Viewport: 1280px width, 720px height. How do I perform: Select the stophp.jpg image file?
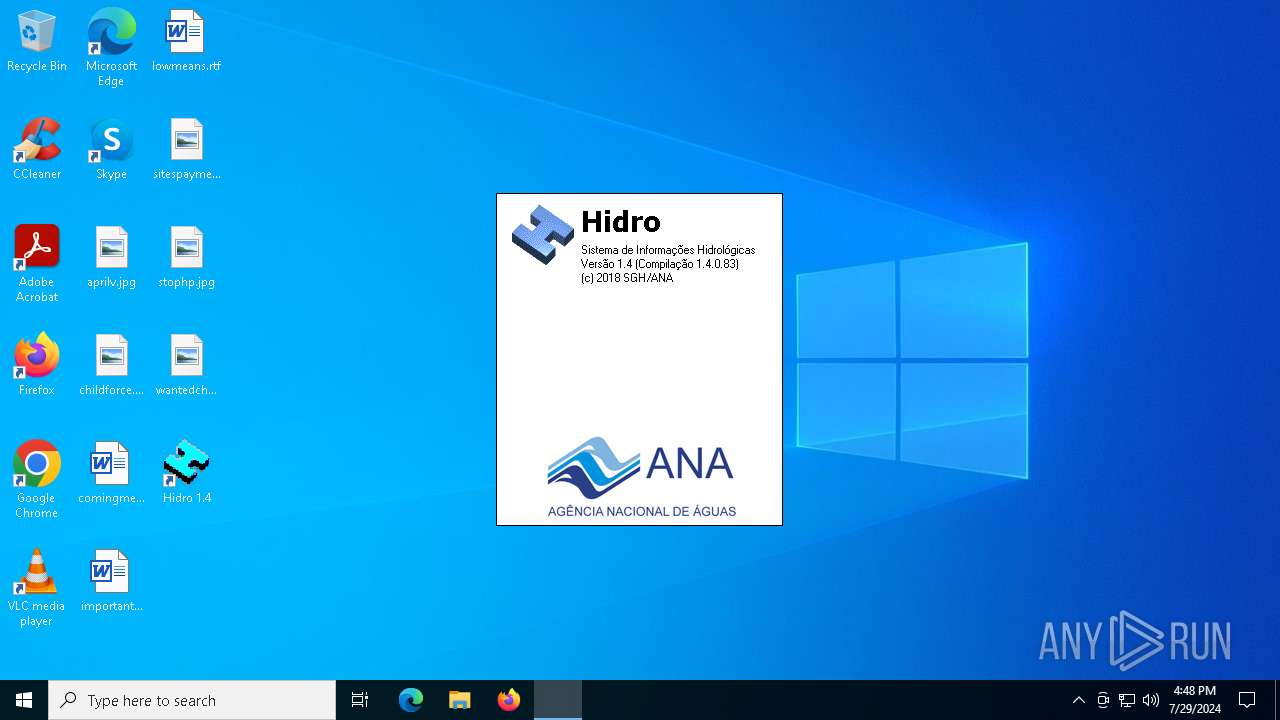point(186,257)
